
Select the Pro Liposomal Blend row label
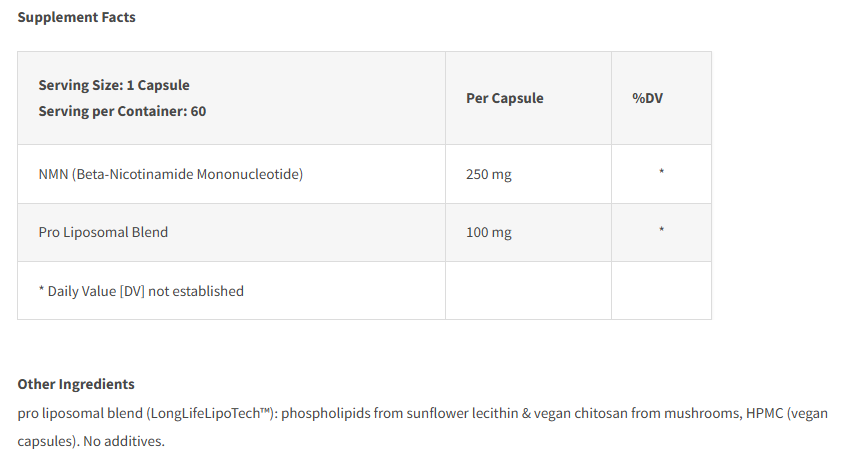pyautogui.click(x=103, y=232)
